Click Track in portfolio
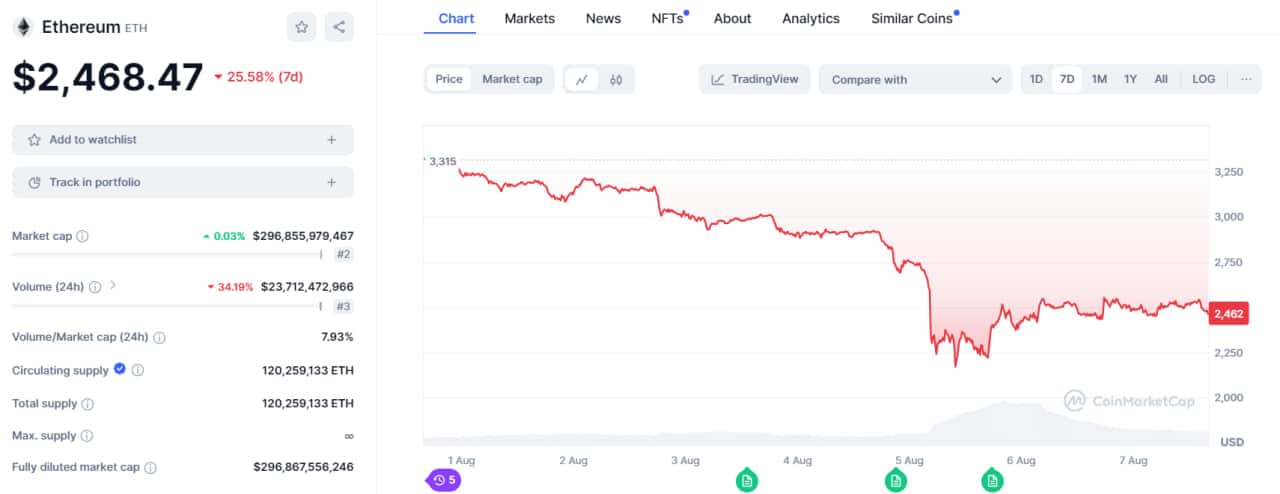1280x494 pixels. [x=183, y=182]
